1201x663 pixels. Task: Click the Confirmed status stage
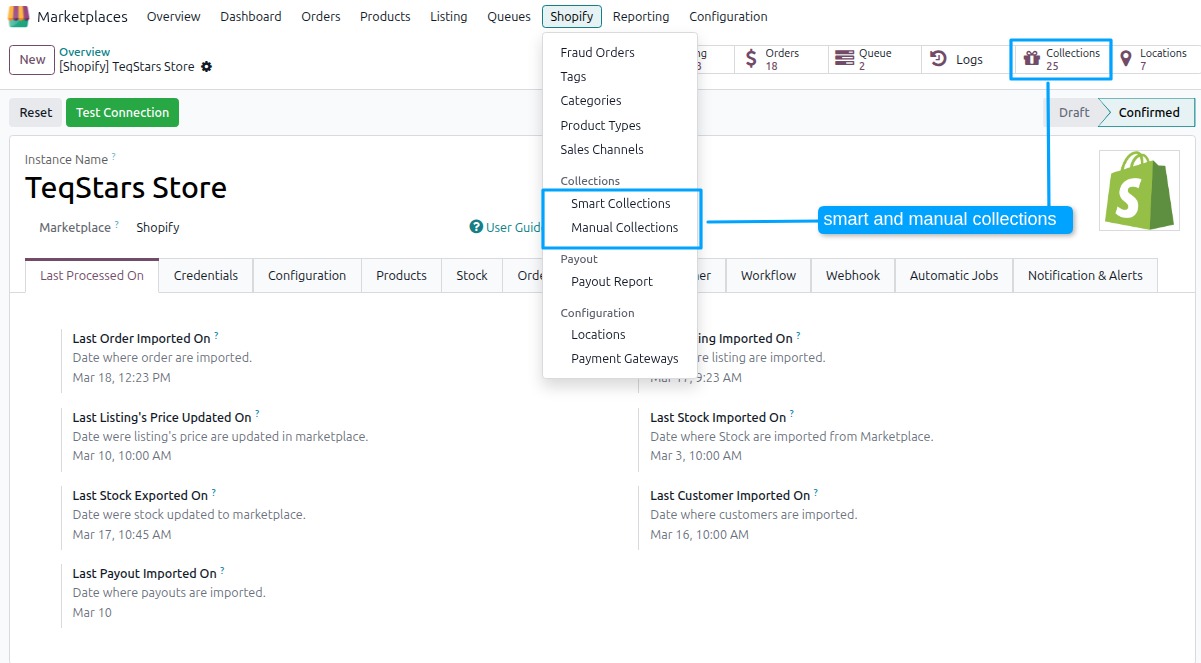coord(1149,112)
